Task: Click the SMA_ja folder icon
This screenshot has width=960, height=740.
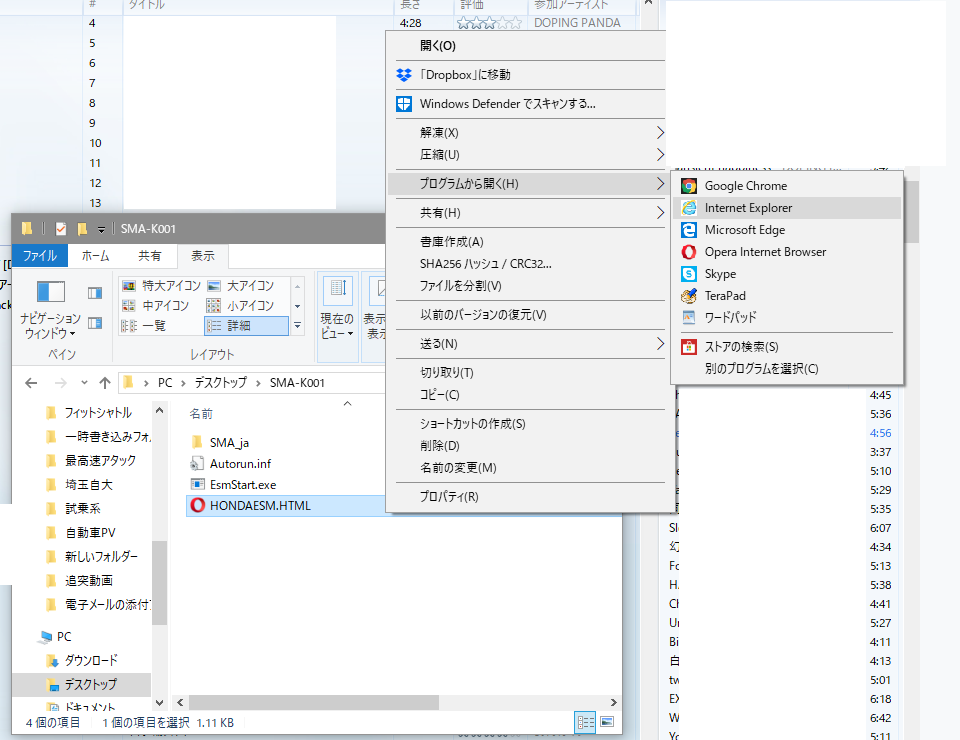Action: [x=197, y=442]
